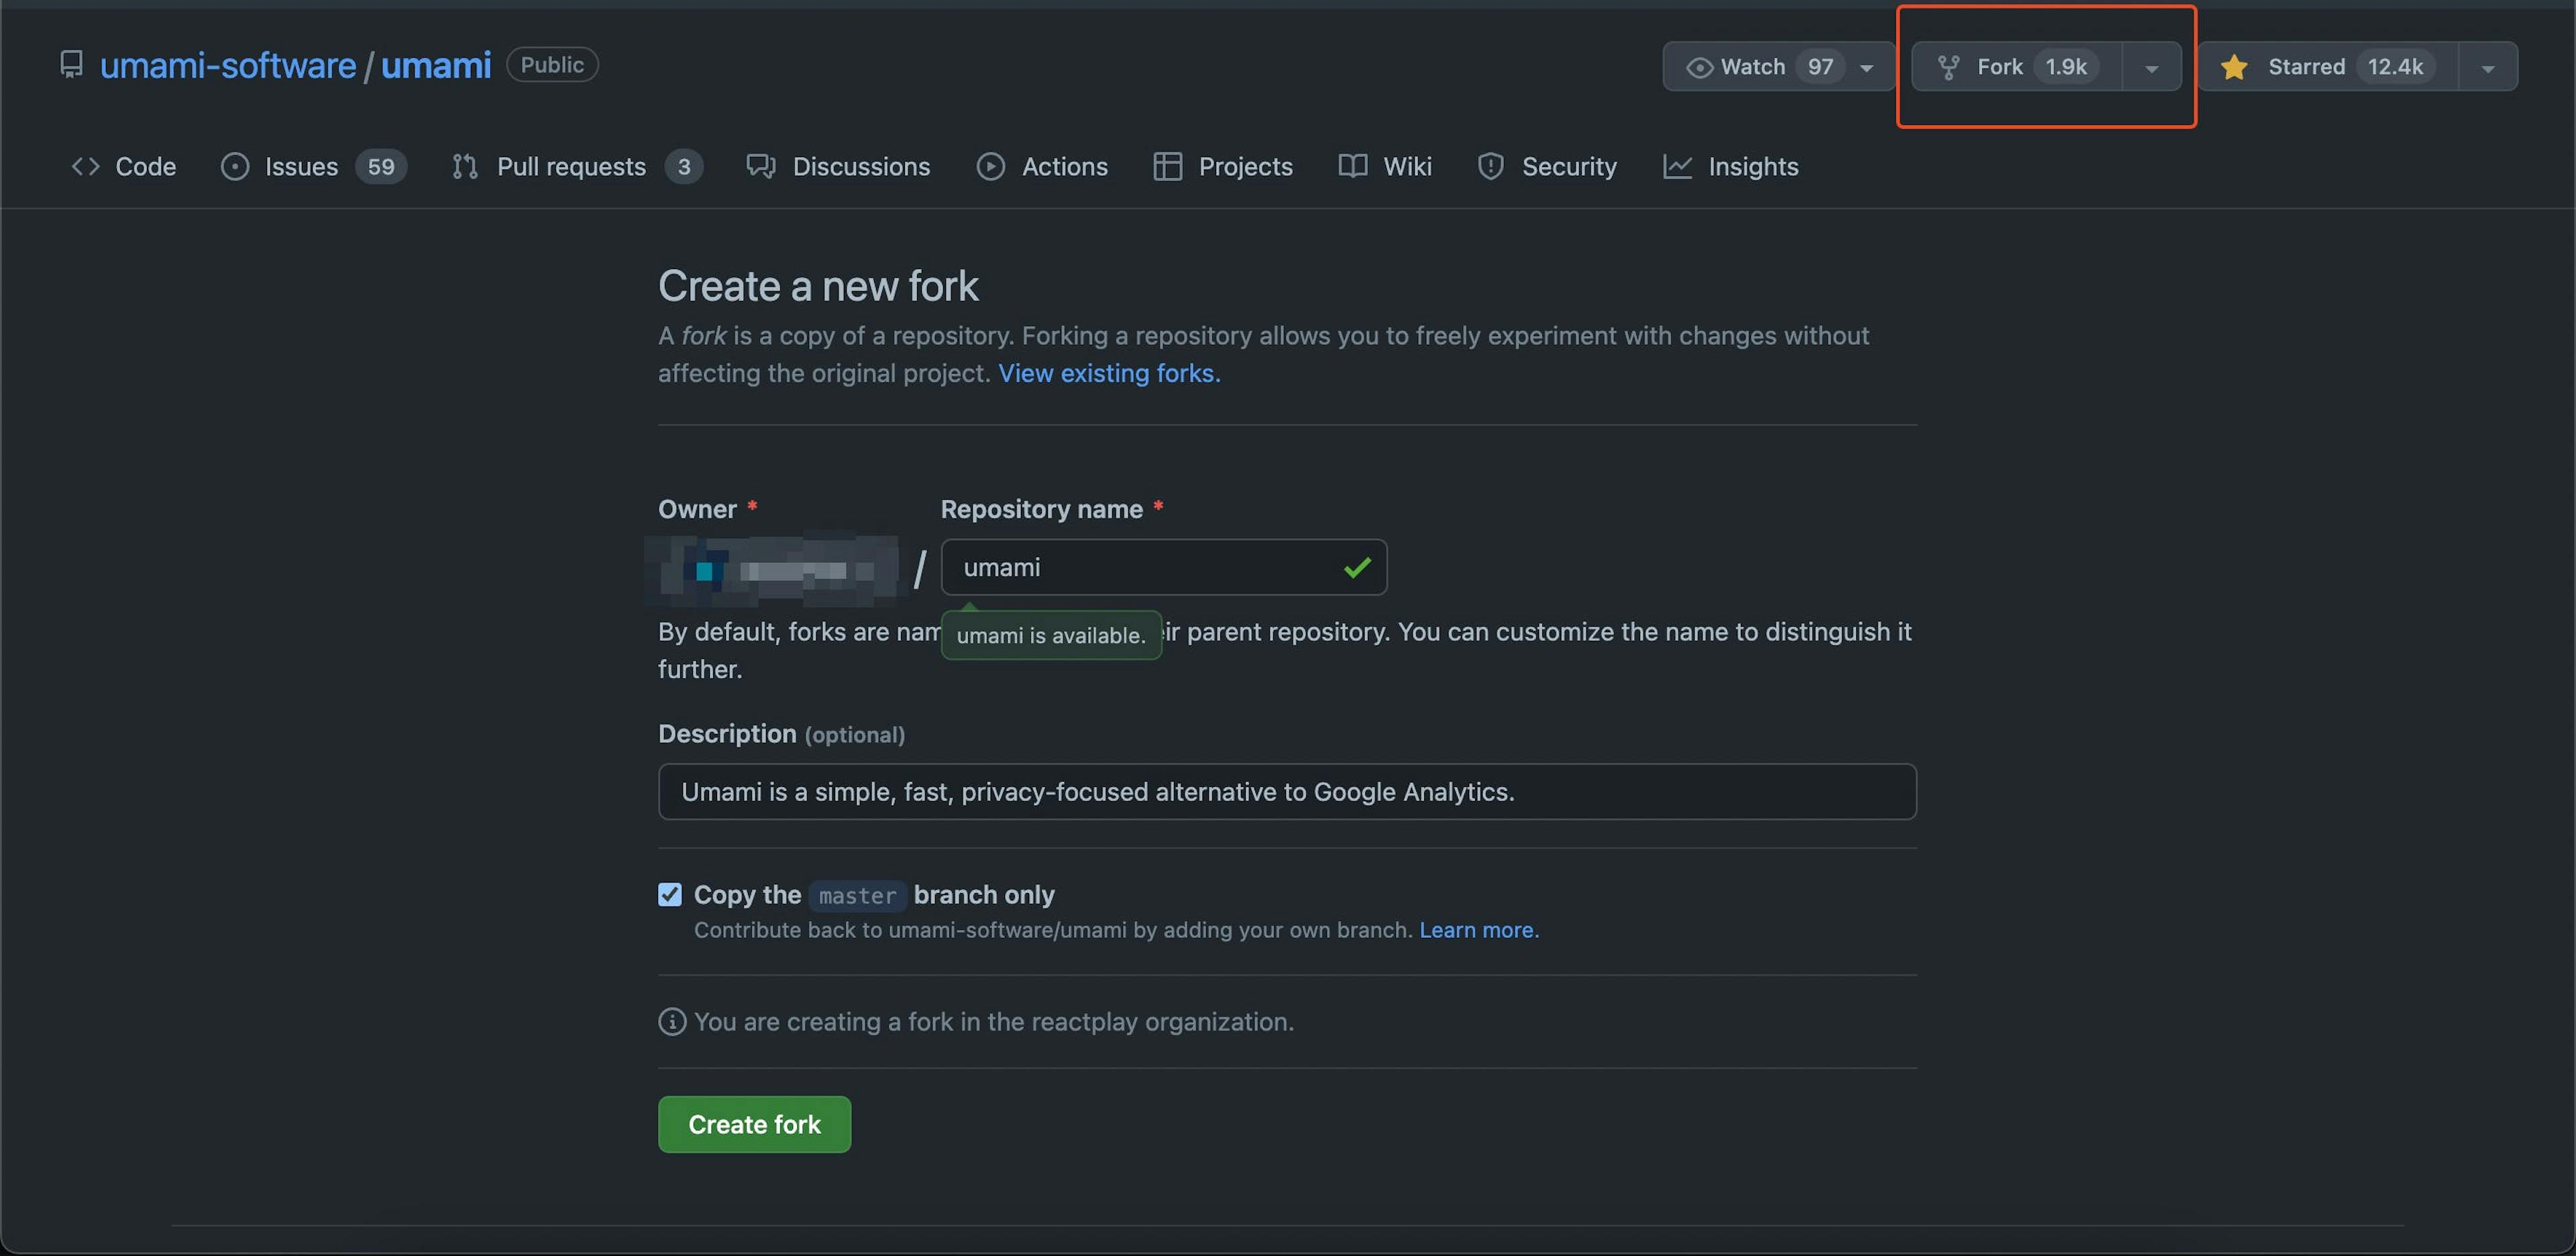Click the Starred count 12.4k

pyautogui.click(x=2395, y=66)
